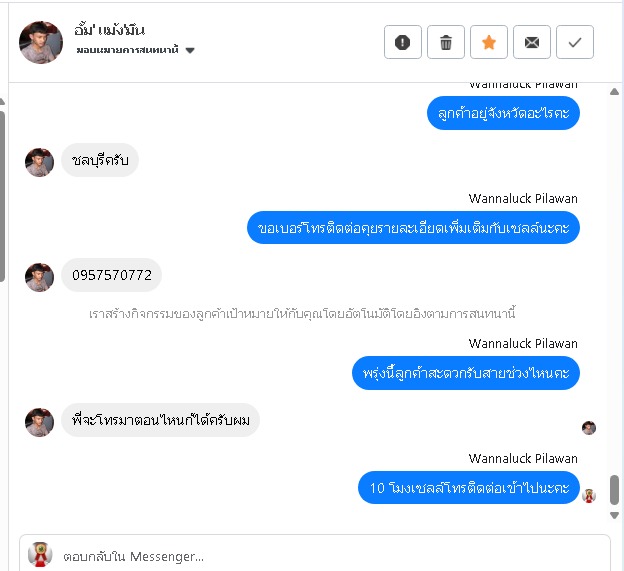Click the page seen indicator near last message
The height and width of the screenshot is (571, 624).
pos(589,496)
